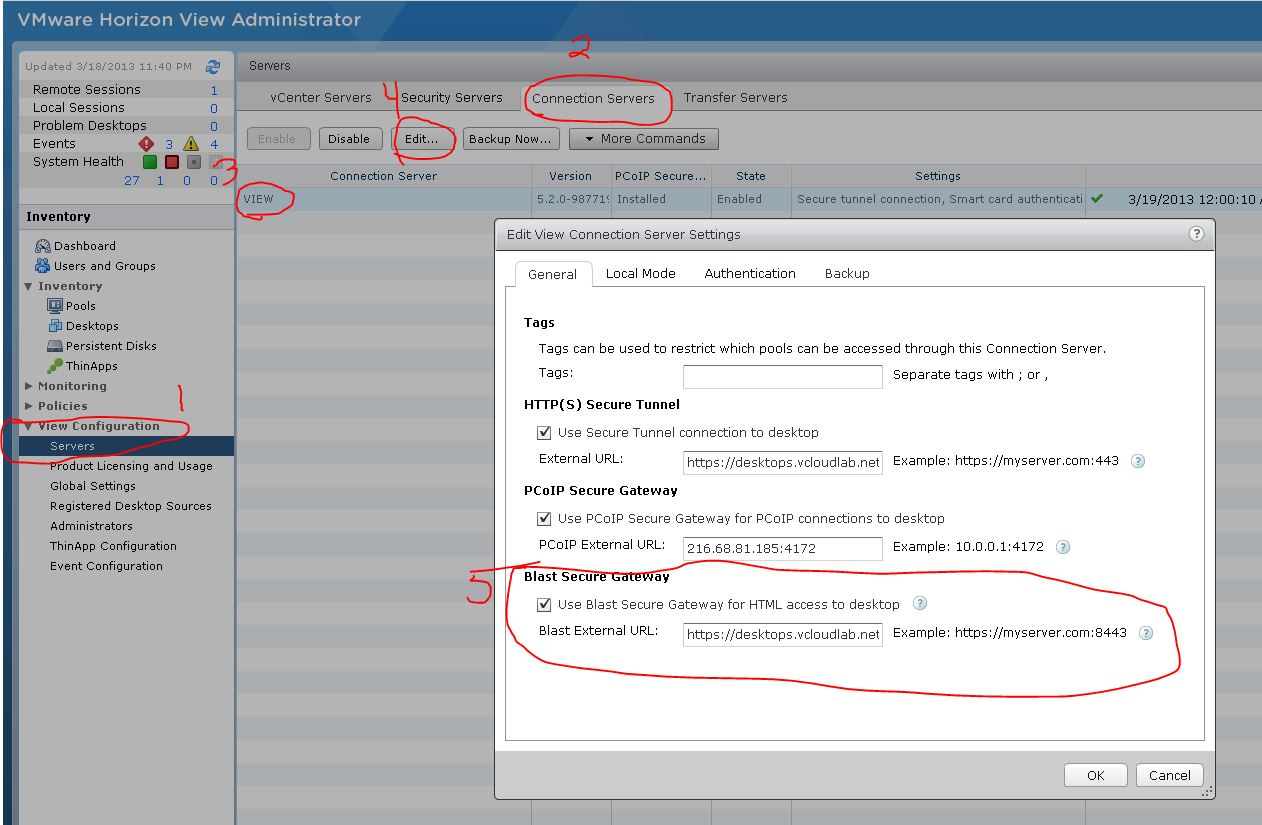The image size is (1262, 825).
Task: Click help icon beside HTTP(S) External URL example
Action: pos(1137,462)
